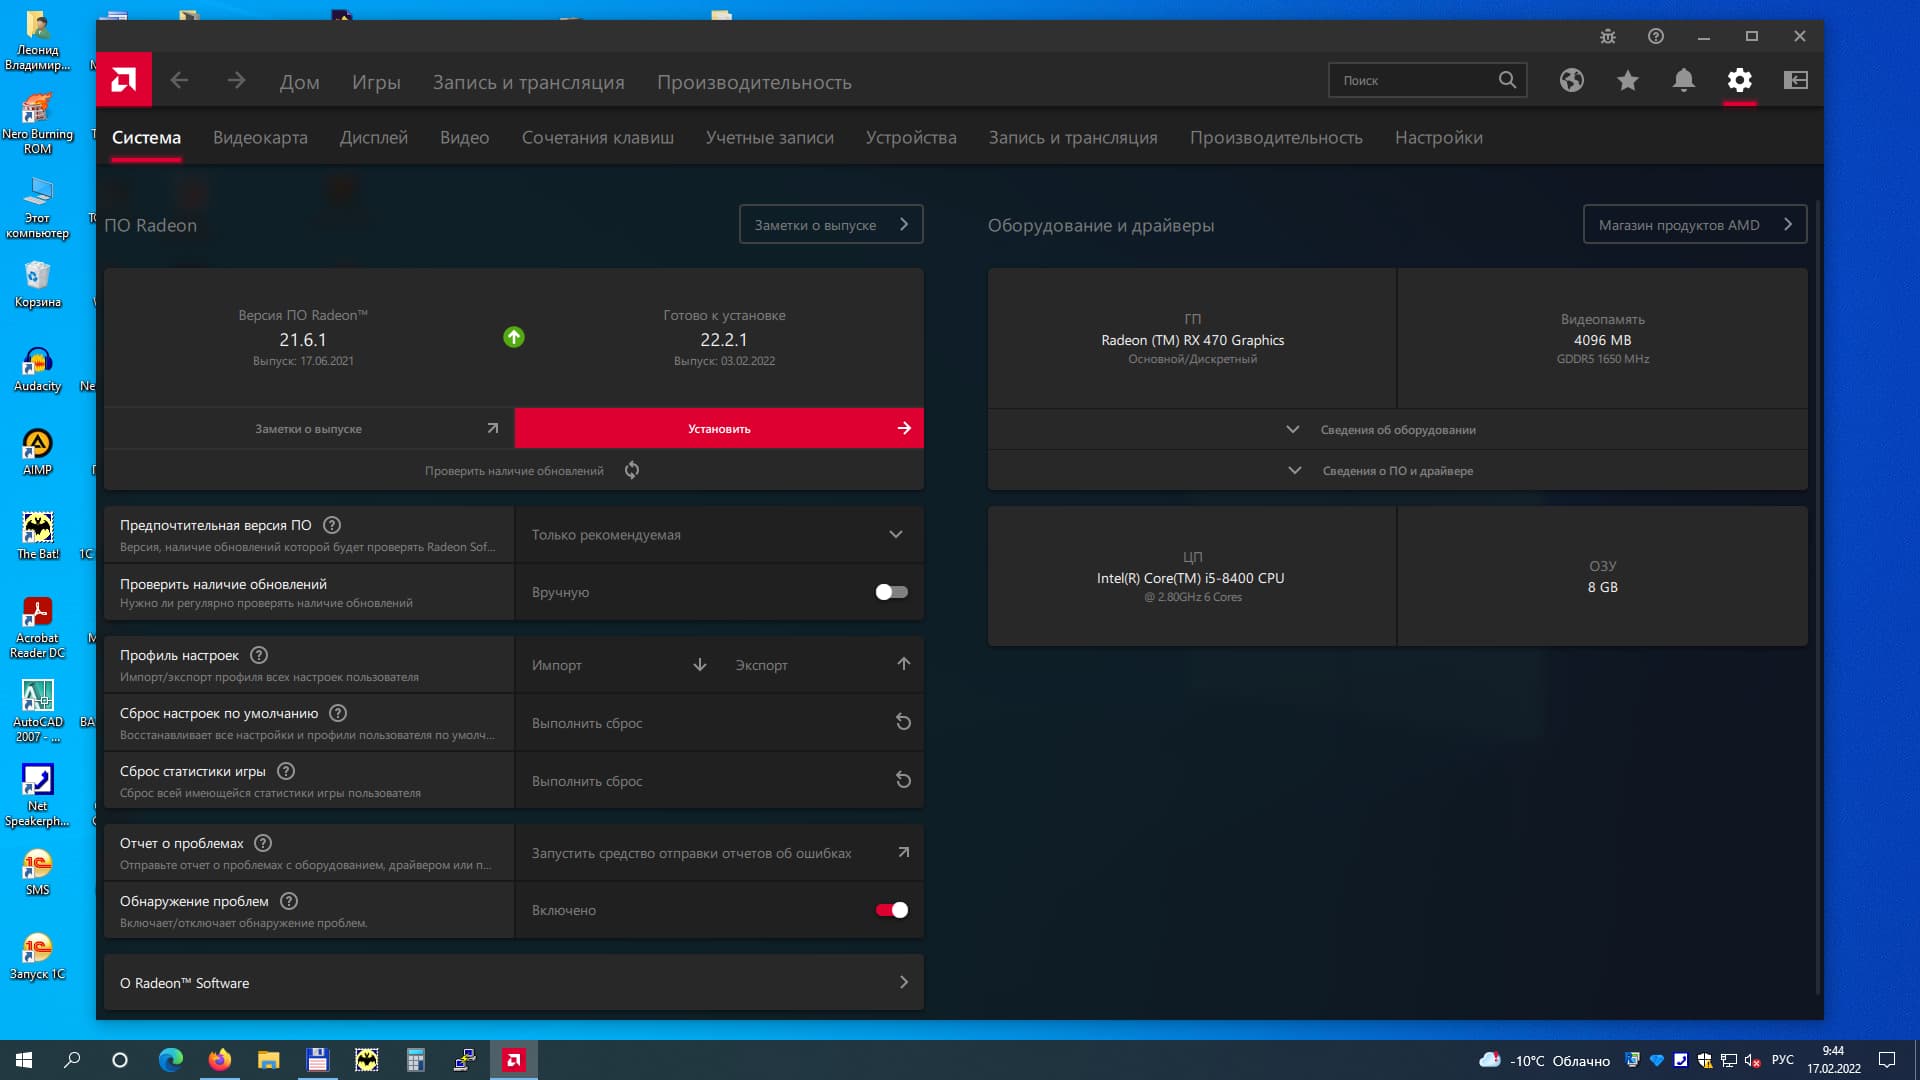This screenshot has height=1080, width=1920.
Task: Switch to the Дисплей tab
Action: click(x=374, y=138)
